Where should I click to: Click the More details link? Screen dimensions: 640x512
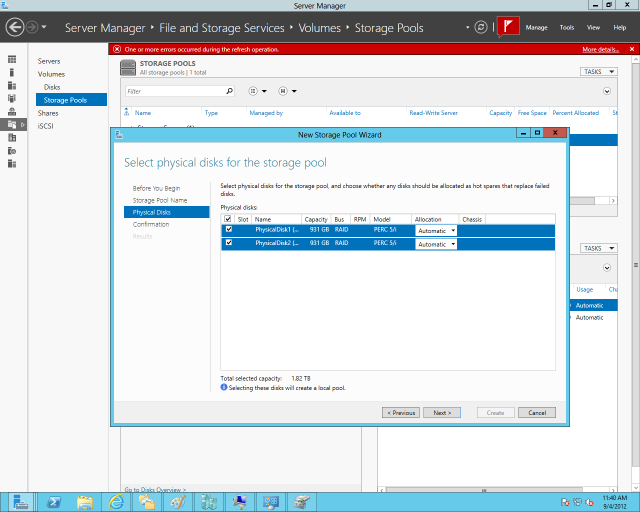[x=600, y=49]
